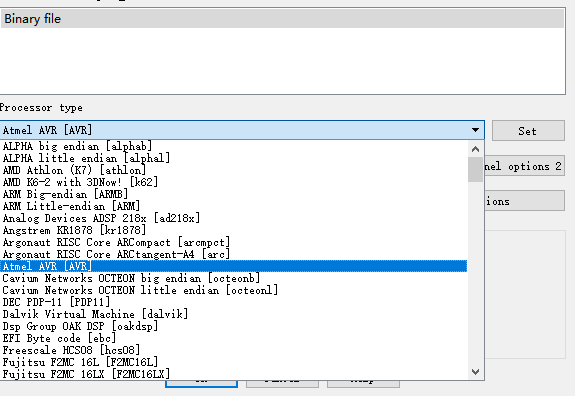Pick ARM Big-endian [ARMB] processor
The image size is (575, 396).
tap(234, 194)
